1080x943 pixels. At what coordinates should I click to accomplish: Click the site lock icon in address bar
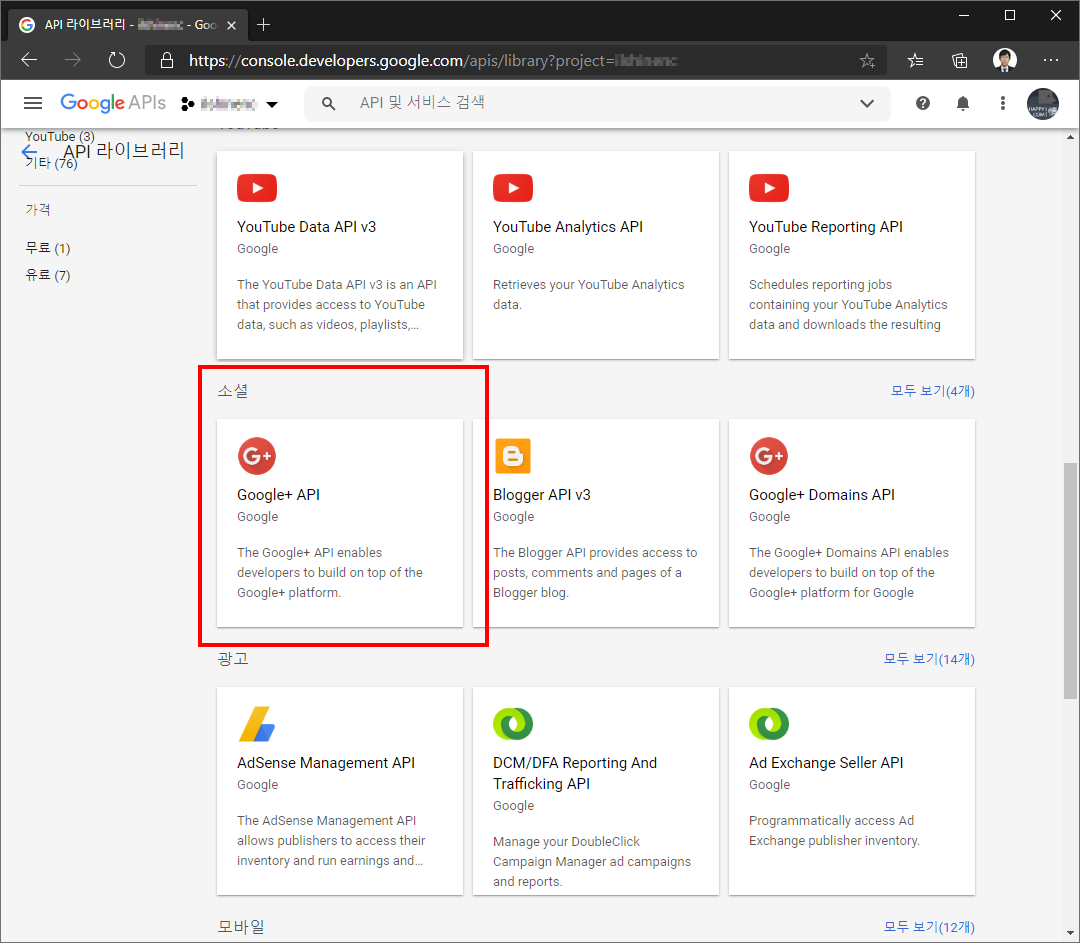tap(167, 61)
